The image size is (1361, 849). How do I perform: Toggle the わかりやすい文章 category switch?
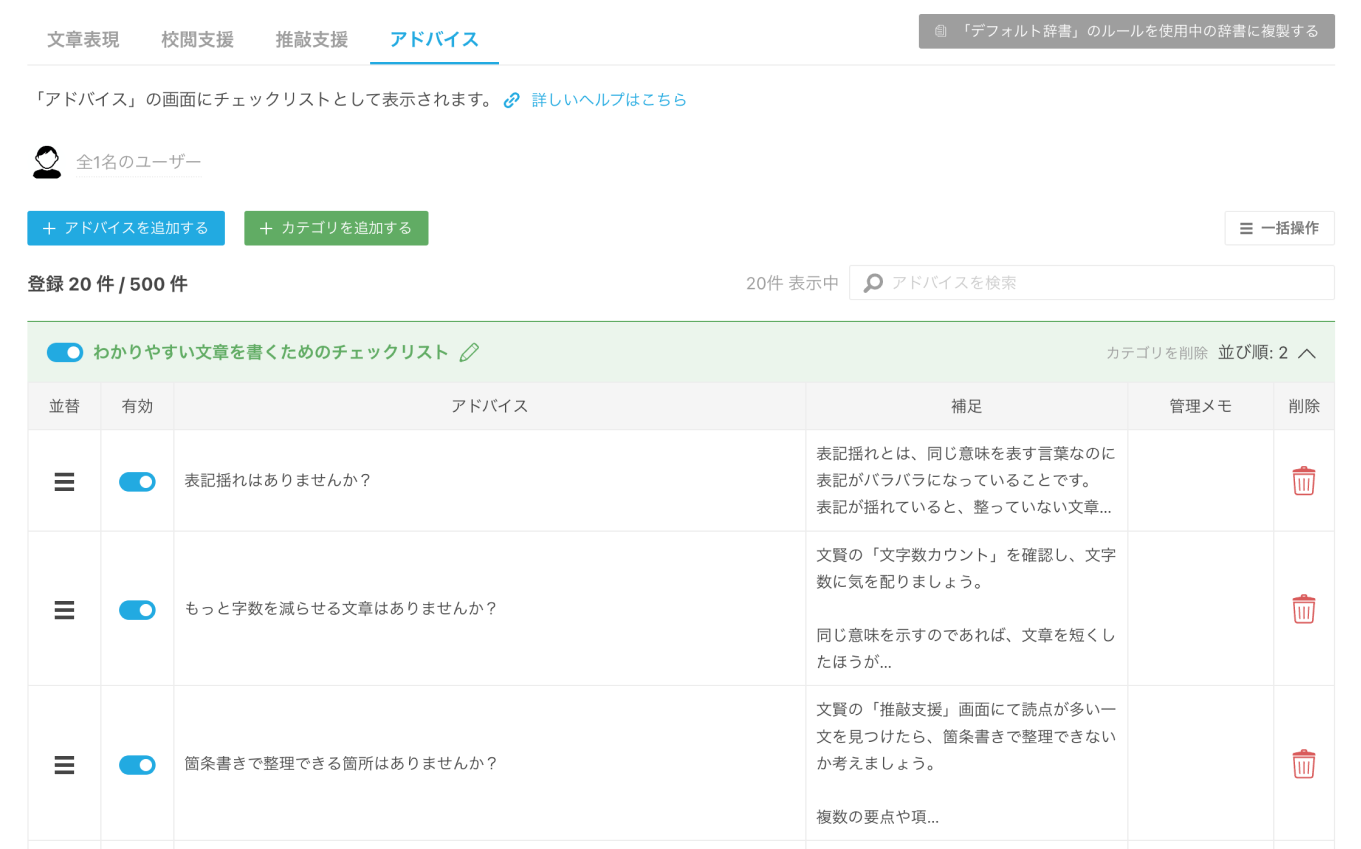65,352
